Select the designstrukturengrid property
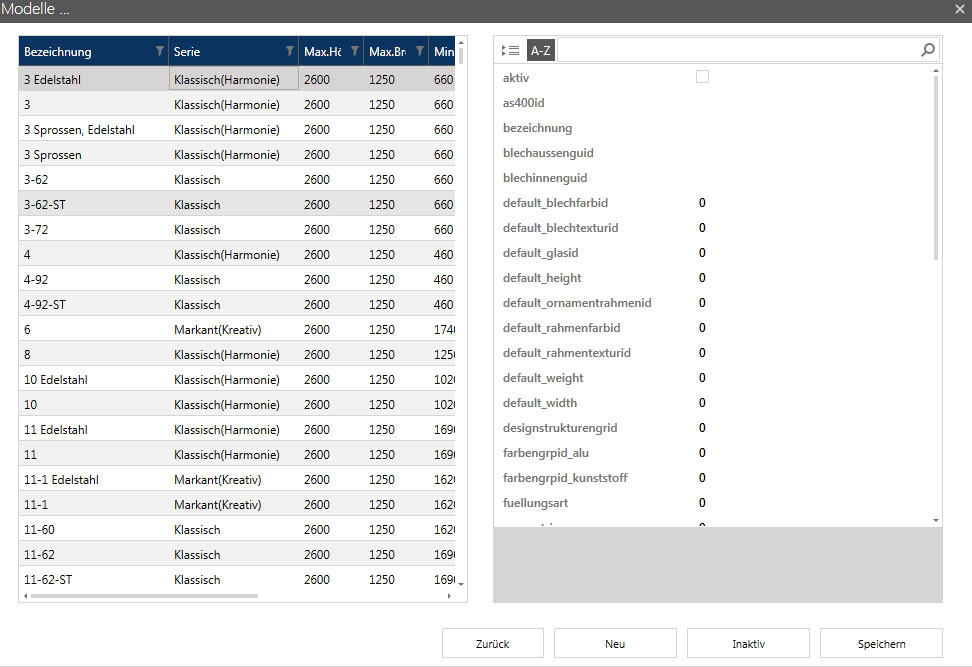 (560, 428)
